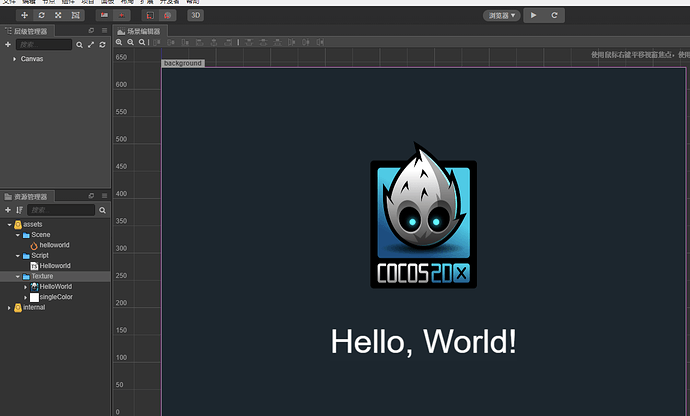Expand the internal assets folder
690x416 pixels.
[x=9, y=308]
